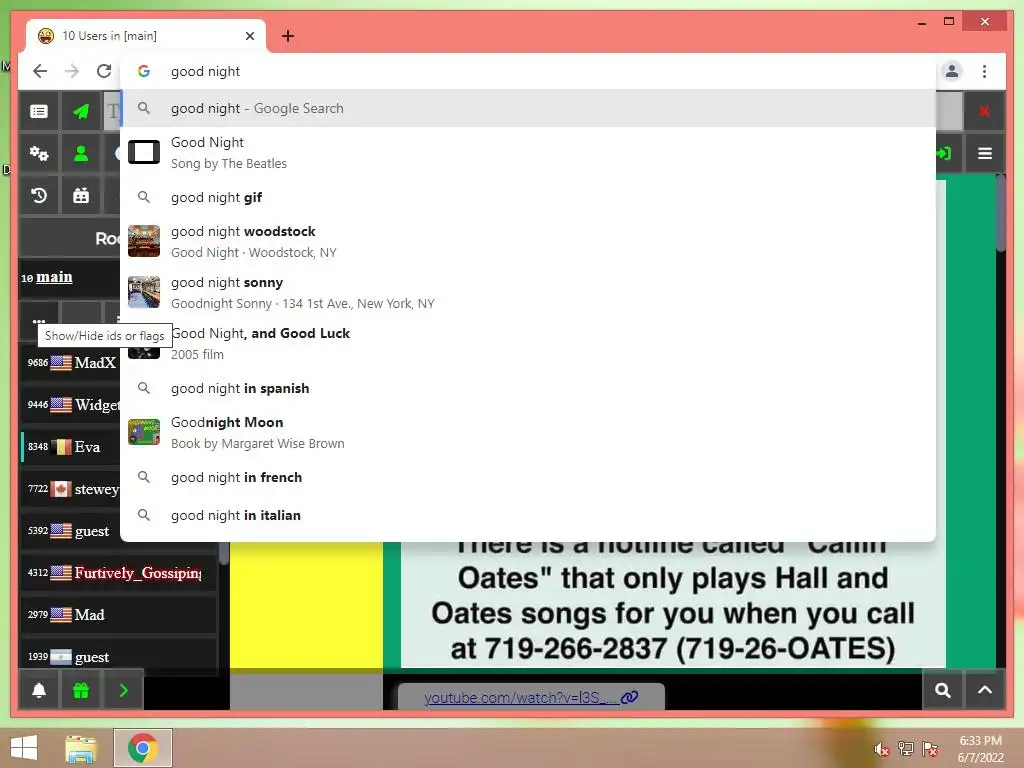Click the chat vertical scrollbar on the right
Image resolution: width=1024 pixels, height=768 pixels.
click(1000, 216)
